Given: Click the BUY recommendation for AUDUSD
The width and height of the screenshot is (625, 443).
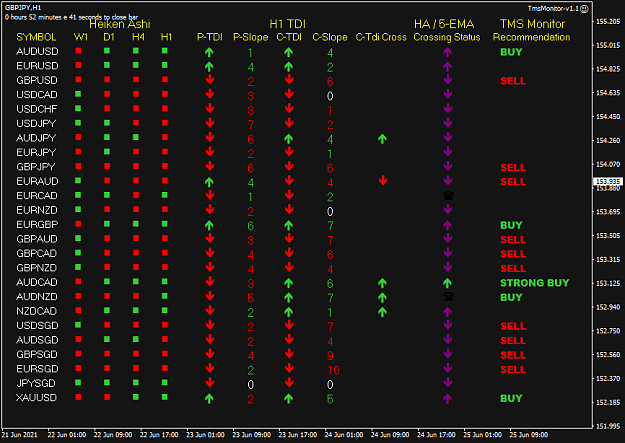Looking at the screenshot, I should pyautogui.click(x=511, y=52).
